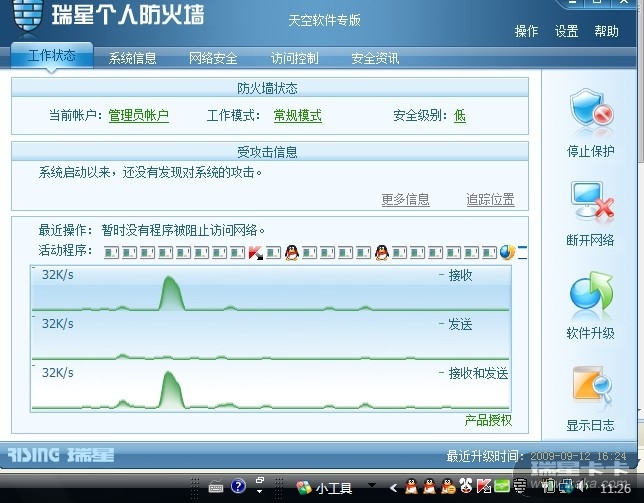This screenshot has height=503, width=644.
Task: Open the 更多信息 link
Action: (x=405, y=200)
